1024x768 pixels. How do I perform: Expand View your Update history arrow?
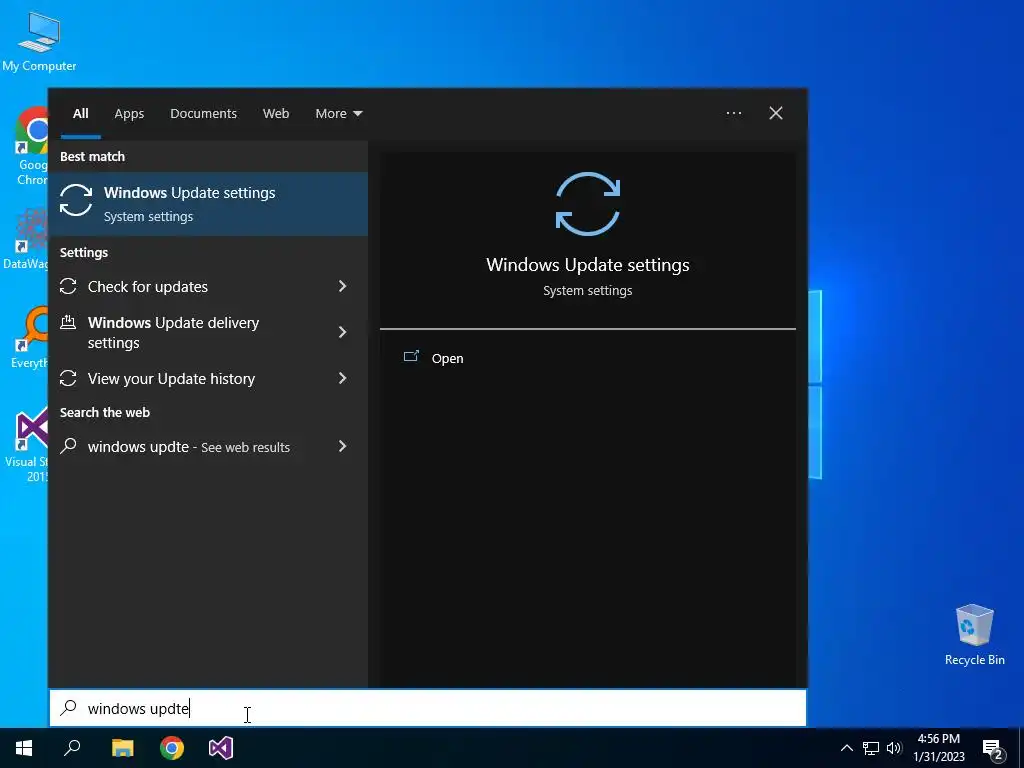click(342, 378)
